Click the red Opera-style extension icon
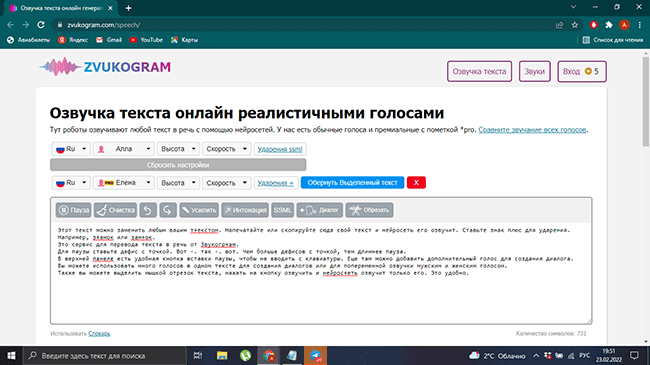Image resolution: width=650 pixels, height=365 pixels. point(594,25)
